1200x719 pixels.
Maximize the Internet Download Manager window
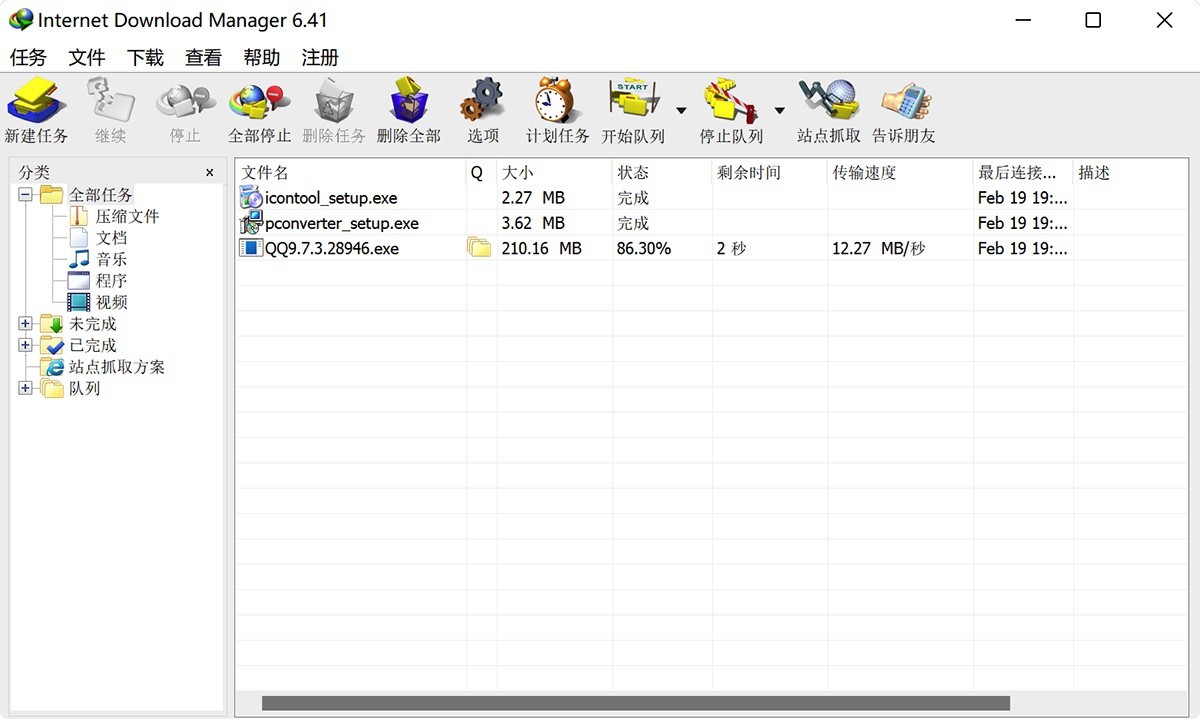click(x=1093, y=20)
